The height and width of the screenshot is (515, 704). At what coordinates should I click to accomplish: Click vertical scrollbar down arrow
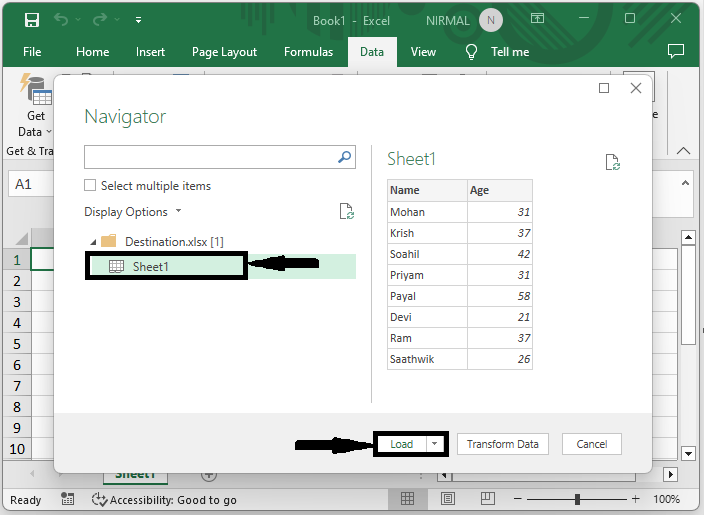click(688, 453)
